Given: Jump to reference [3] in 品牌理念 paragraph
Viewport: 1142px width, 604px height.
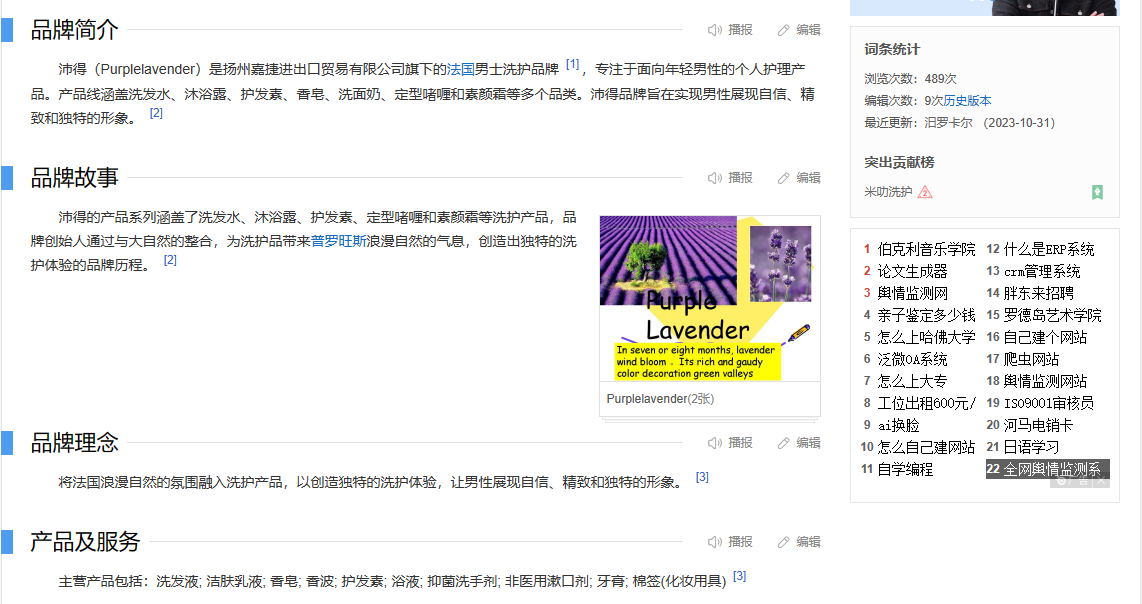Looking at the screenshot, I should click(702, 476).
